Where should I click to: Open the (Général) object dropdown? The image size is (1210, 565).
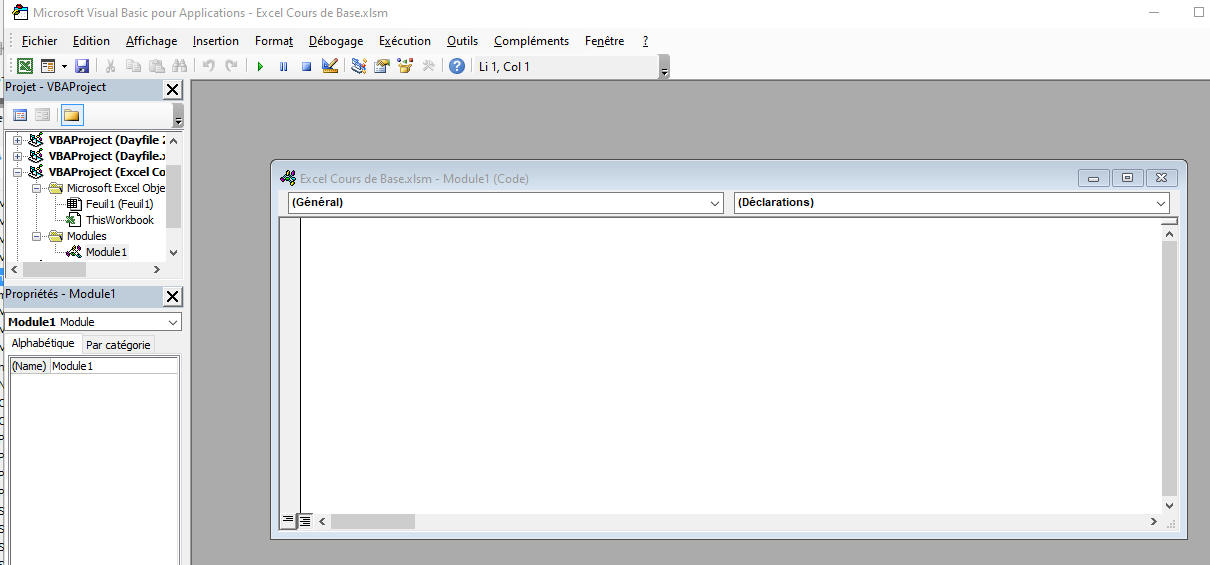pyautogui.click(x=715, y=203)
